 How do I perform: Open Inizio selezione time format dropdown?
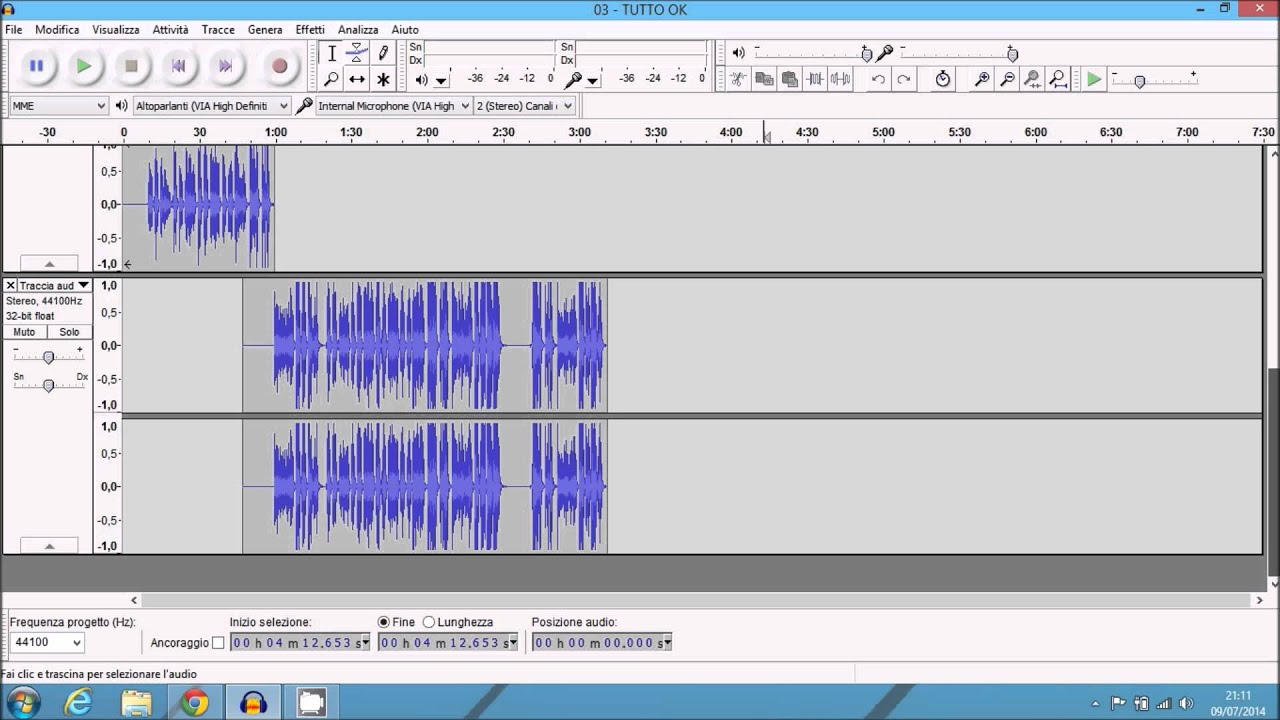click(365, 642)
